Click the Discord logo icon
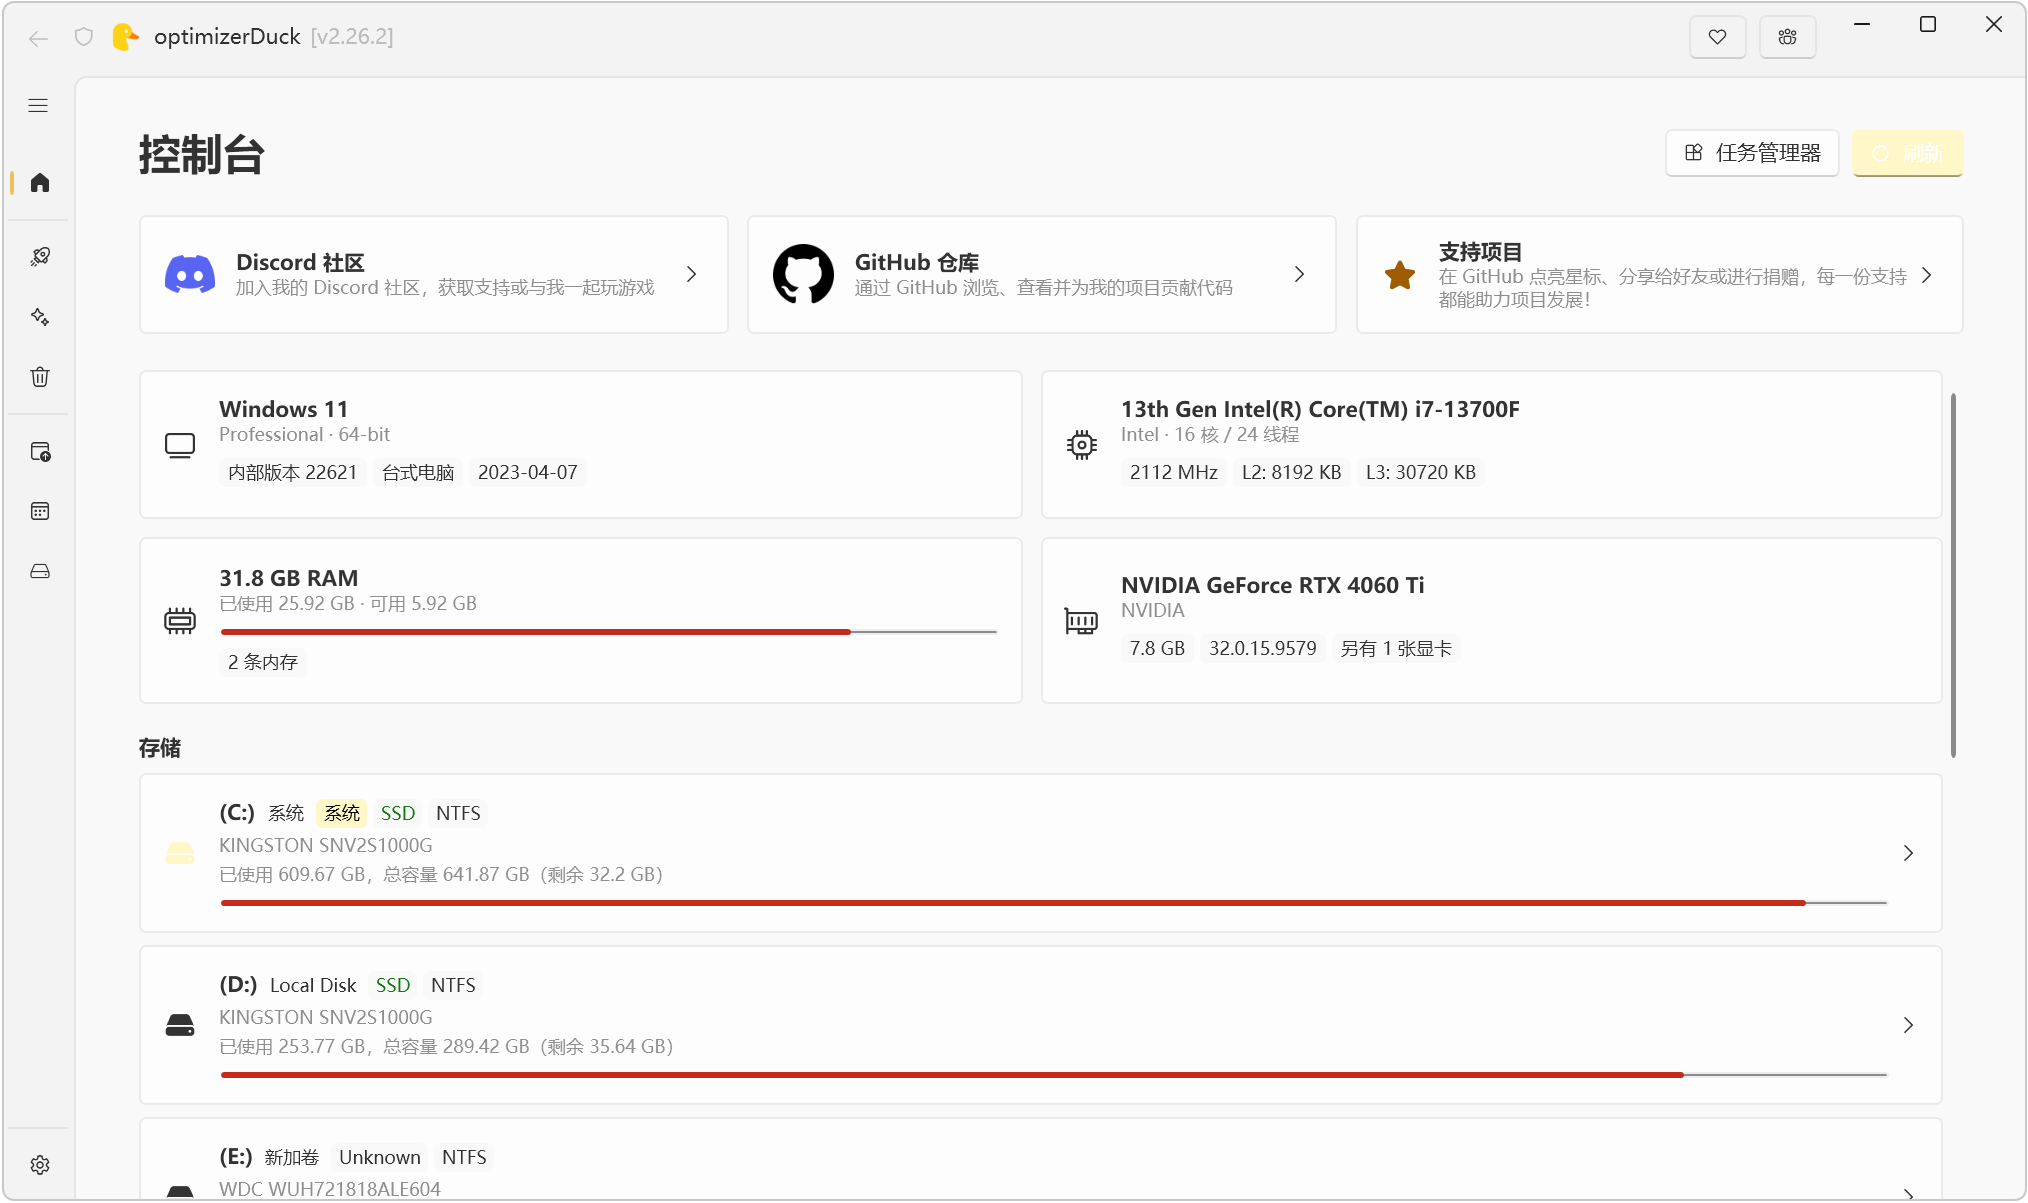Screen dimensions: 2028x1203 coord(190,274)
